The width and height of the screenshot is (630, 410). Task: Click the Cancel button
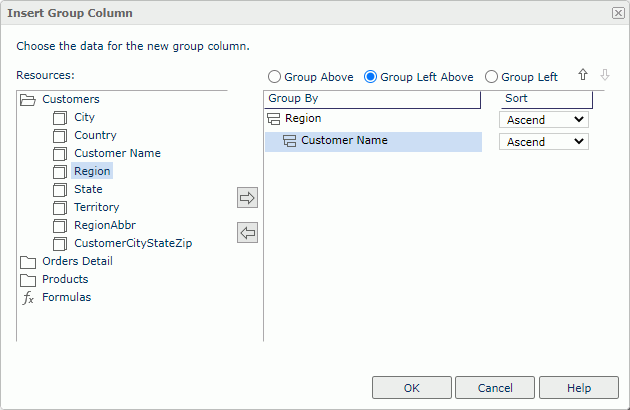pos(495,388)
